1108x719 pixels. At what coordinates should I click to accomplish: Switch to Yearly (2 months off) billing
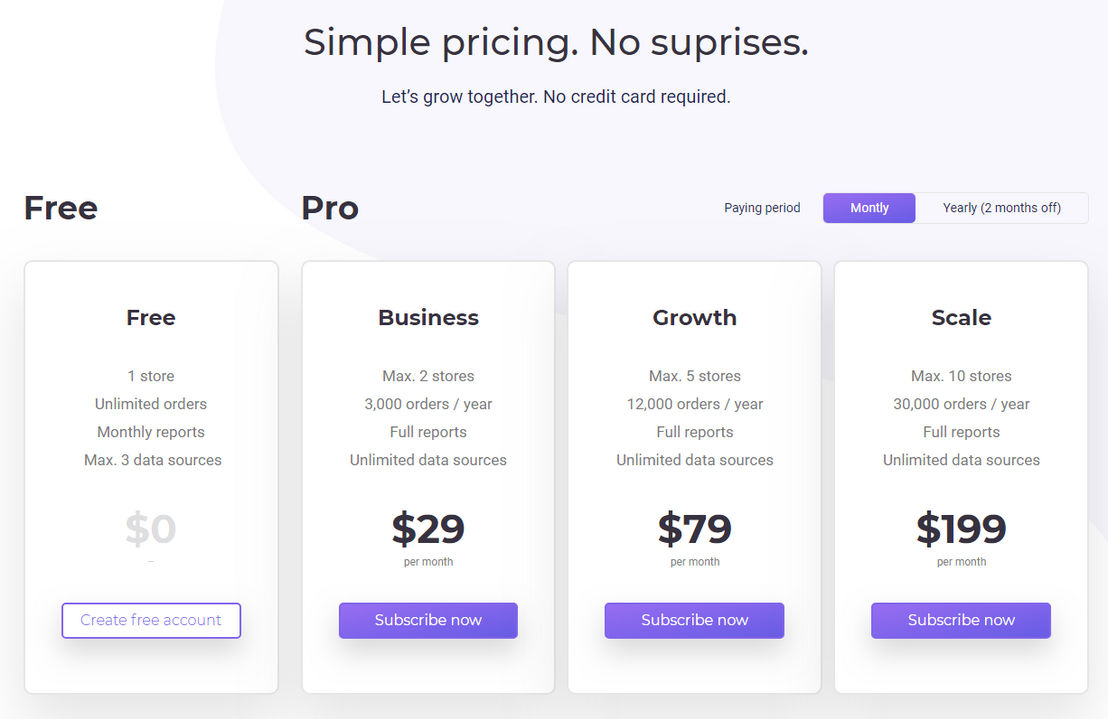(1001, 208)
